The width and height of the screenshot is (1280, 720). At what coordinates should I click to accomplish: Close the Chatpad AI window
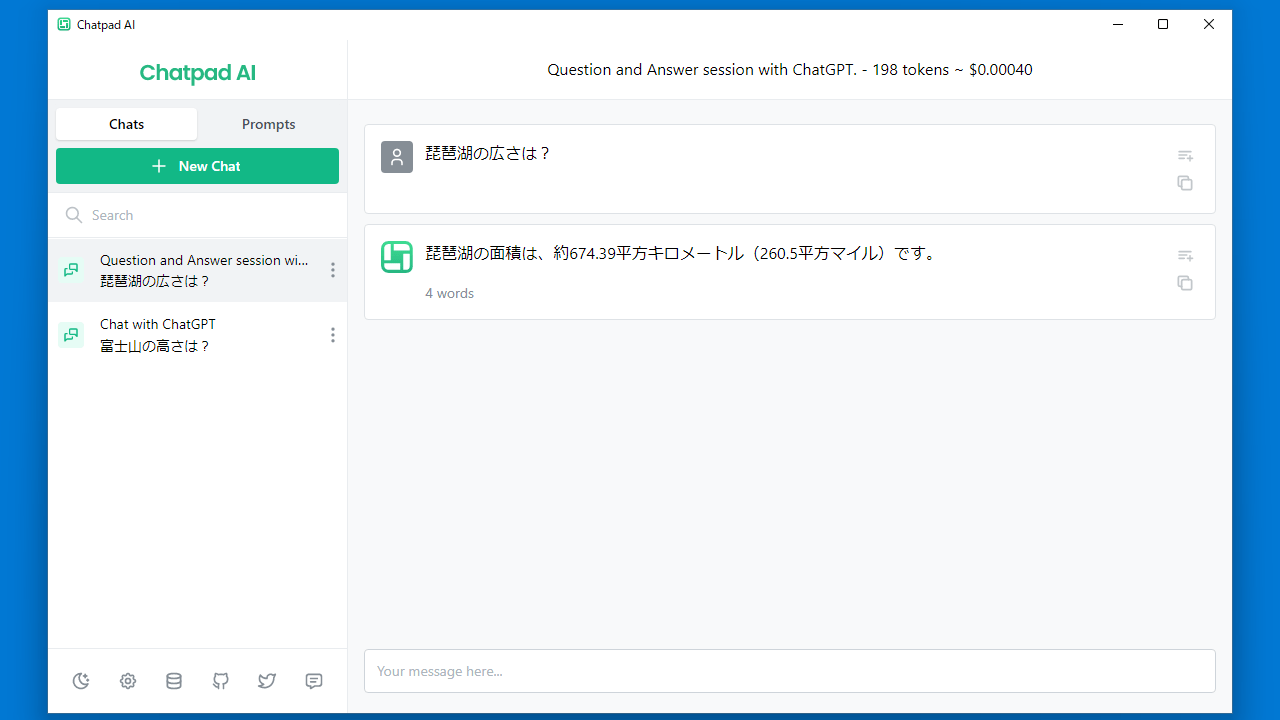1209,25
